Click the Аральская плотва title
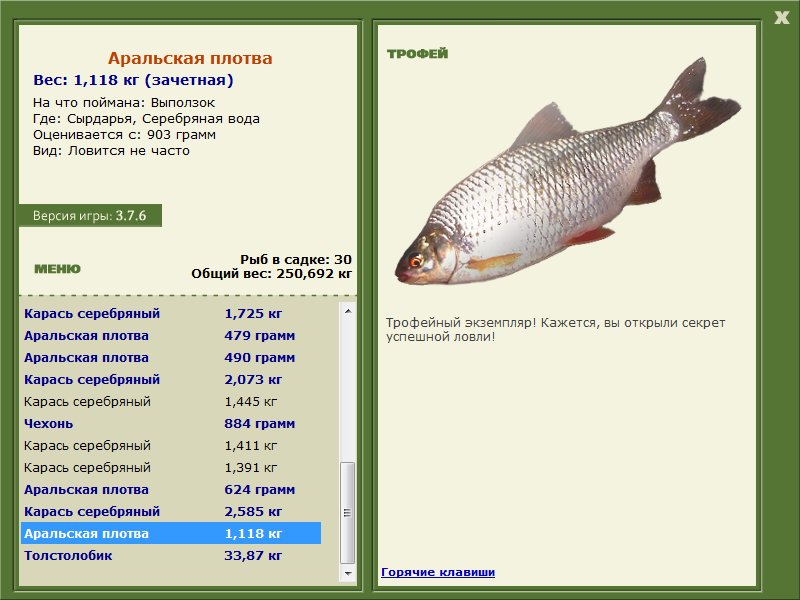This screenshot has height=600, width=800. 190,58
